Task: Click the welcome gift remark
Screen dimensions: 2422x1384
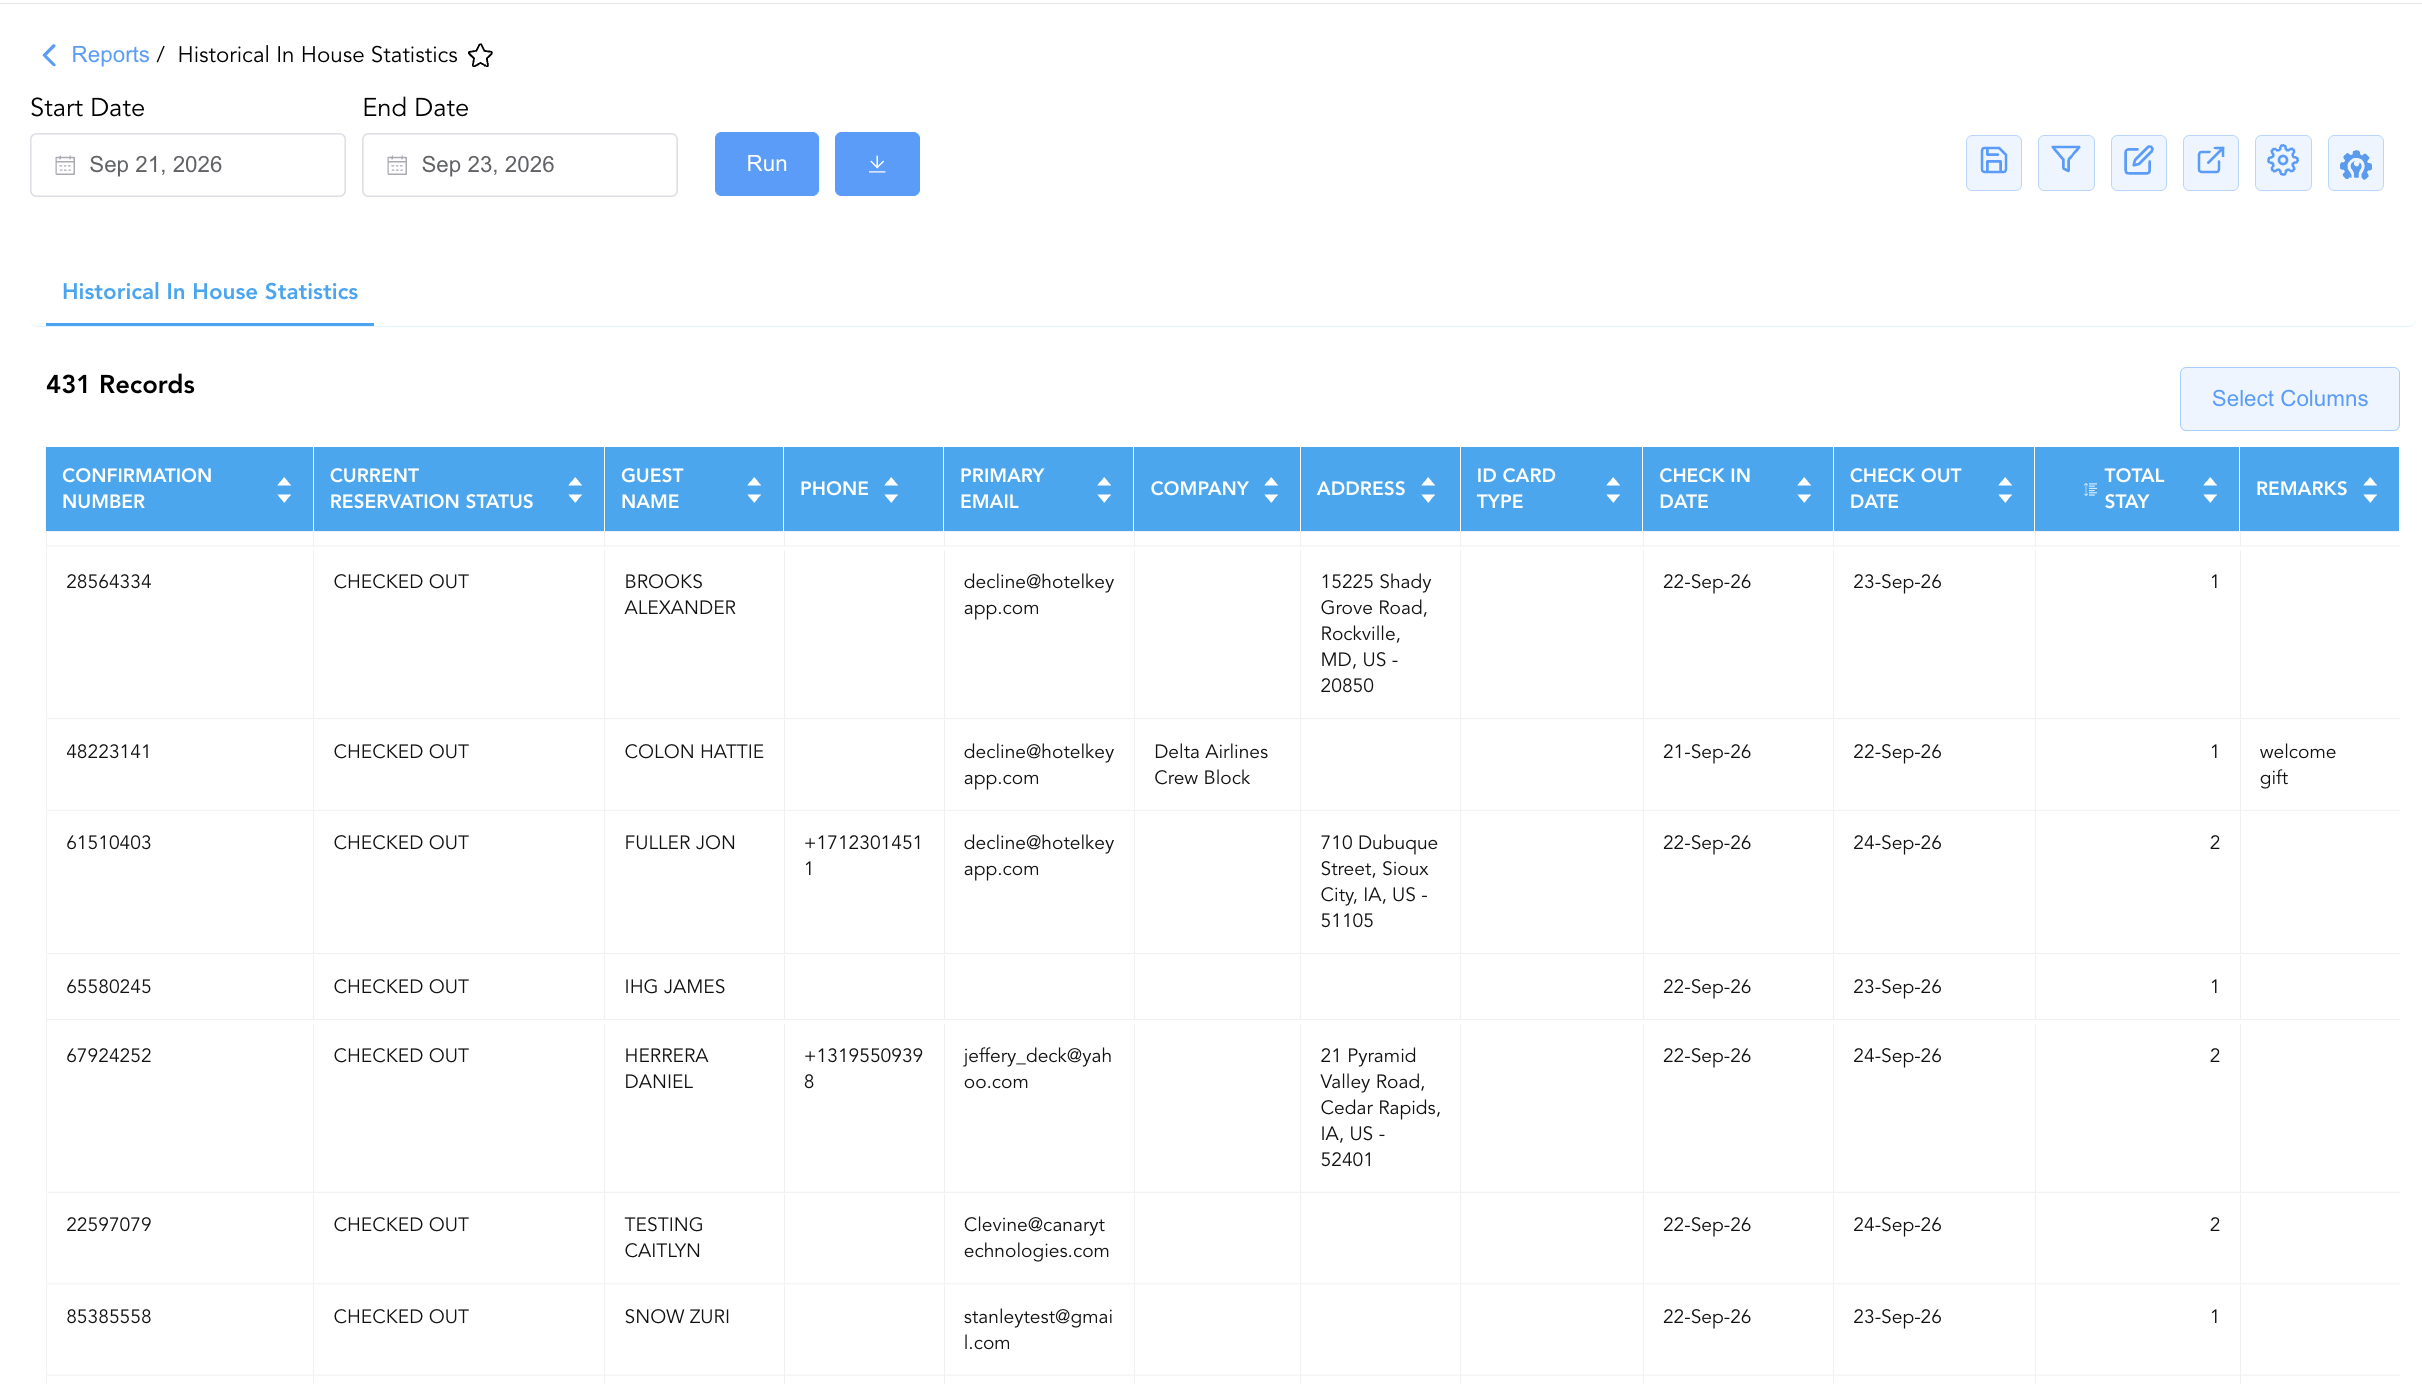Action: click(x=2297, y=764)
